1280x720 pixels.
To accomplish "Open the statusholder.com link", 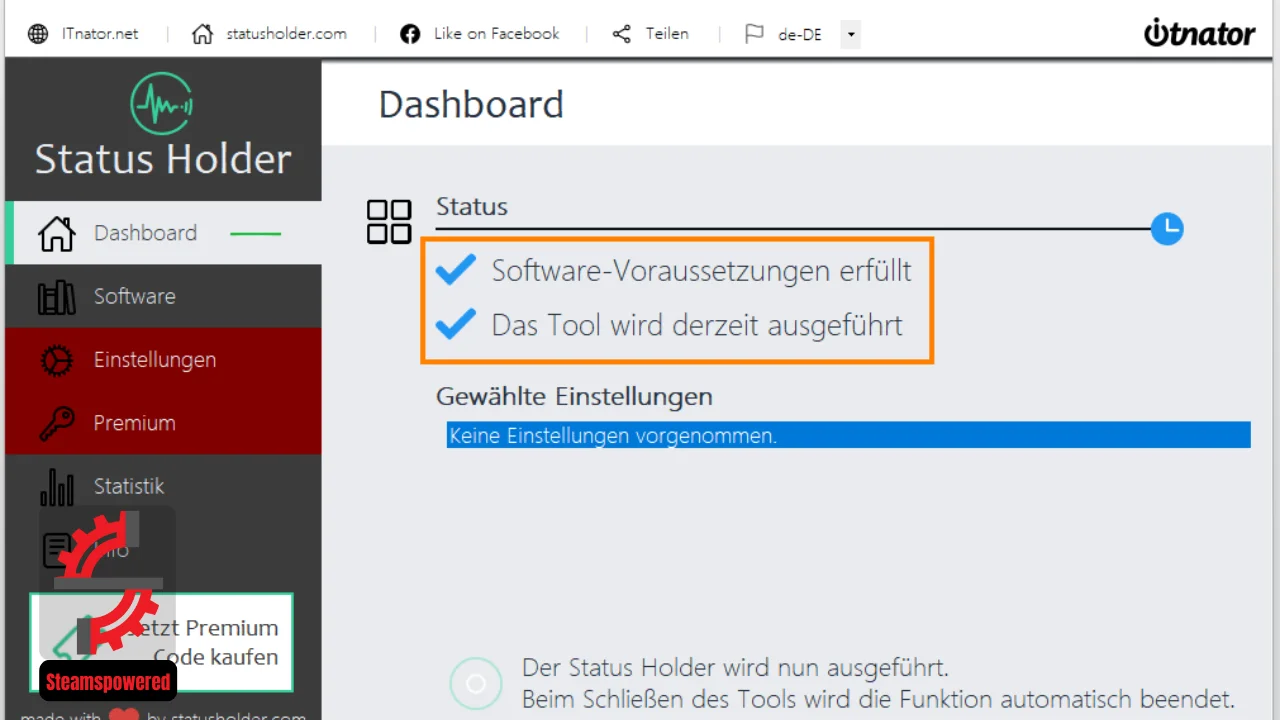I will click(x=286, y=34).
